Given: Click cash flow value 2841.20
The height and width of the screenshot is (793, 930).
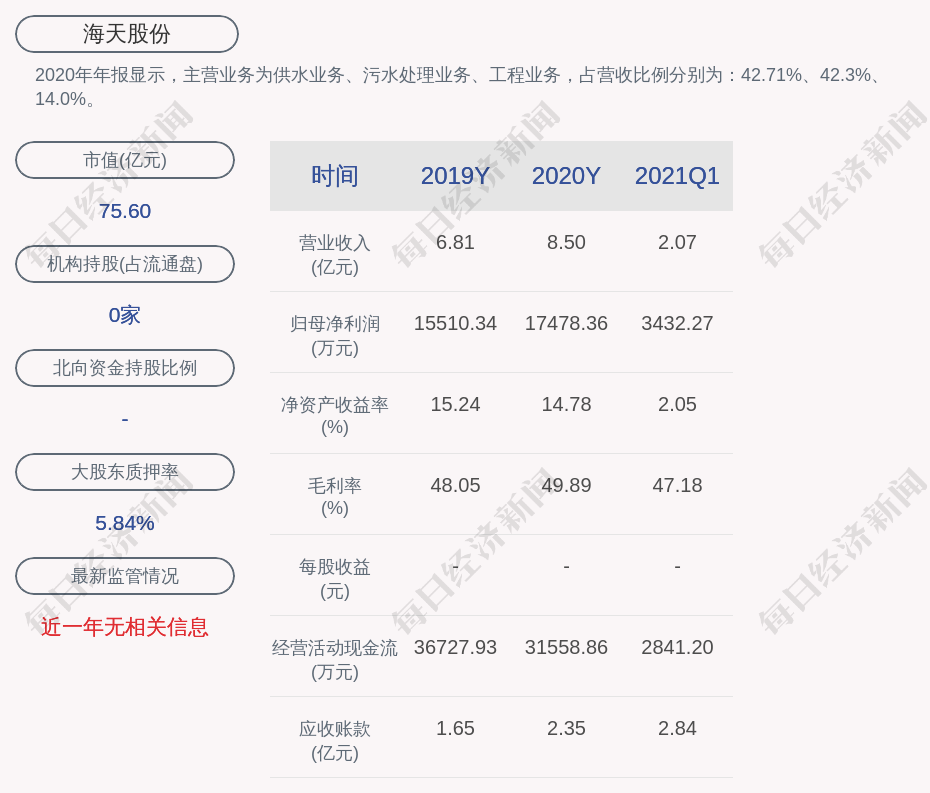Looking at the screenshot, I should coord(677,647).
